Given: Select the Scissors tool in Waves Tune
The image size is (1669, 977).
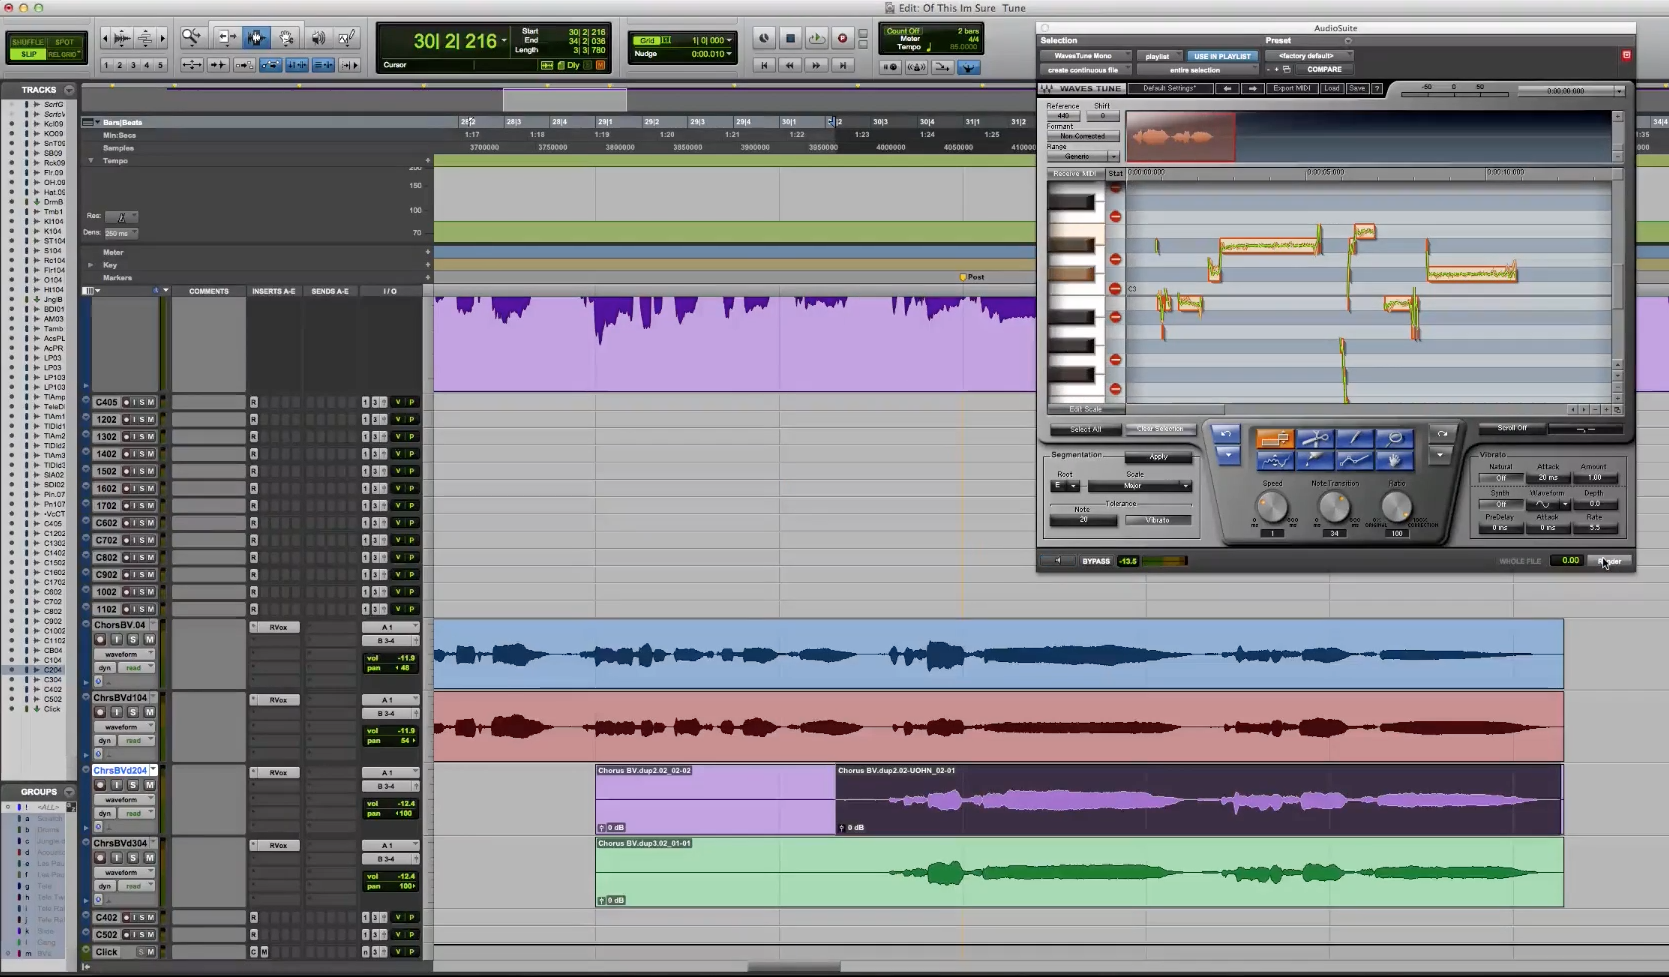Looking at the screenshot, I should click(x=1315, y=438).
